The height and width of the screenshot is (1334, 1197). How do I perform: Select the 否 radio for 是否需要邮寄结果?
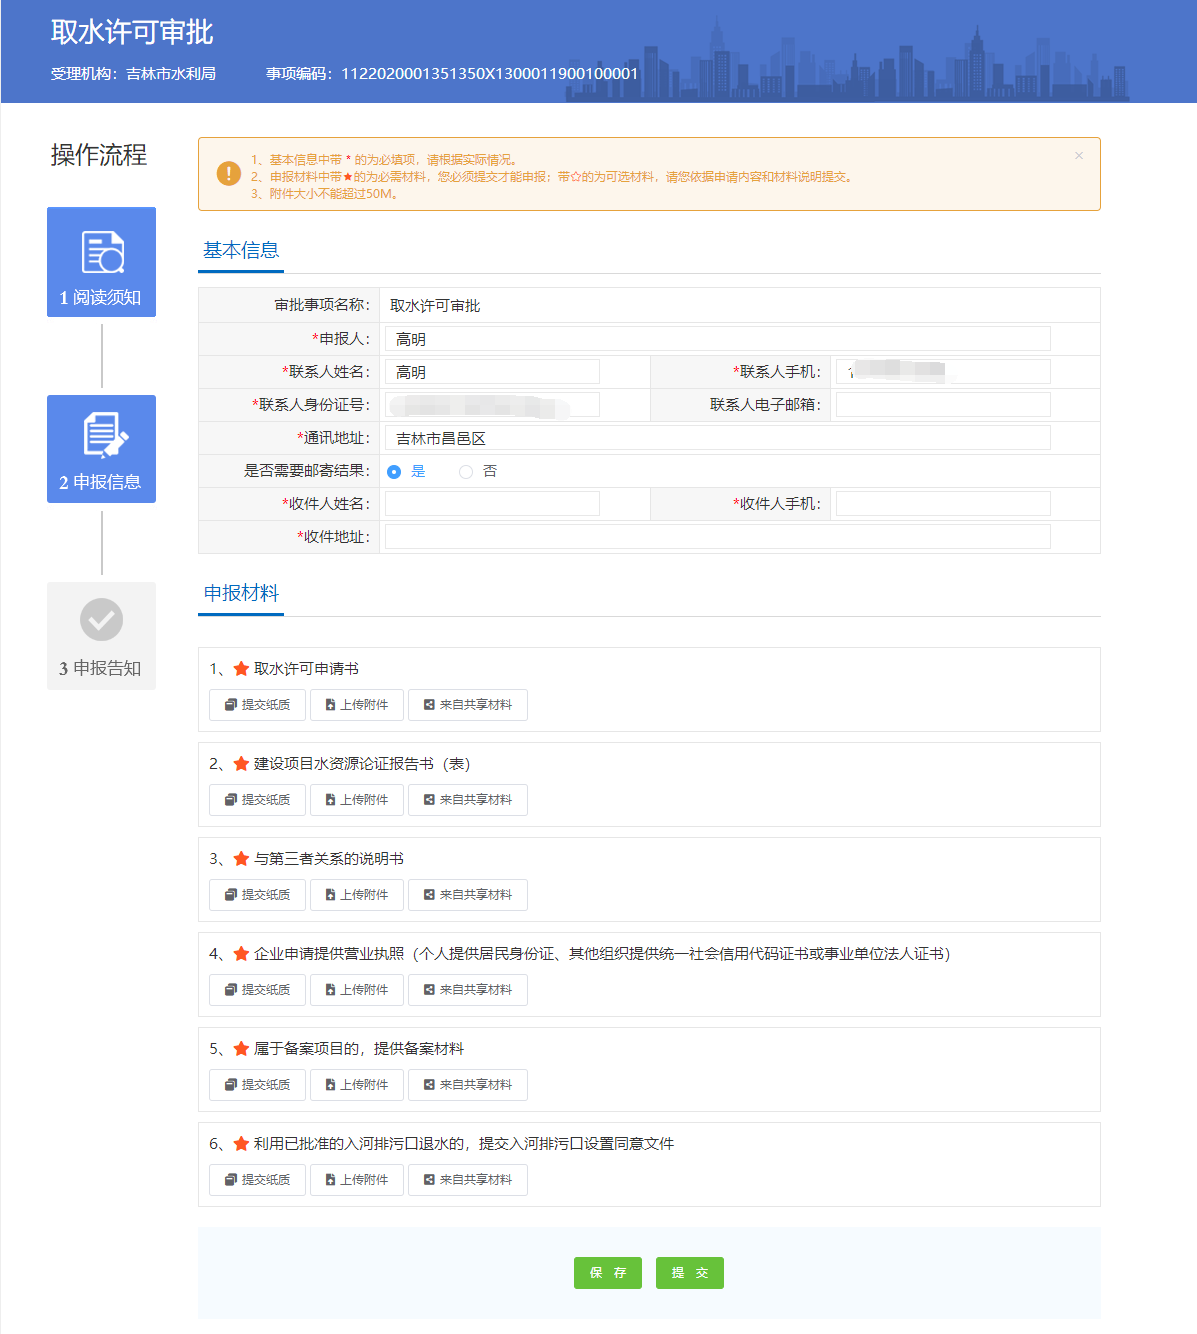click(x=465, y=470)
